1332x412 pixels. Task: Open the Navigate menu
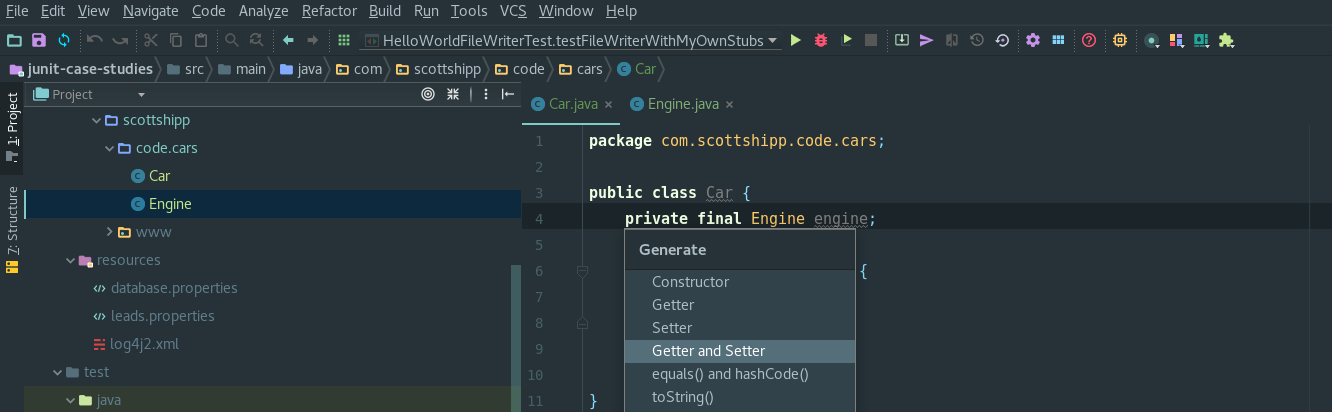(x=150, y=11)
